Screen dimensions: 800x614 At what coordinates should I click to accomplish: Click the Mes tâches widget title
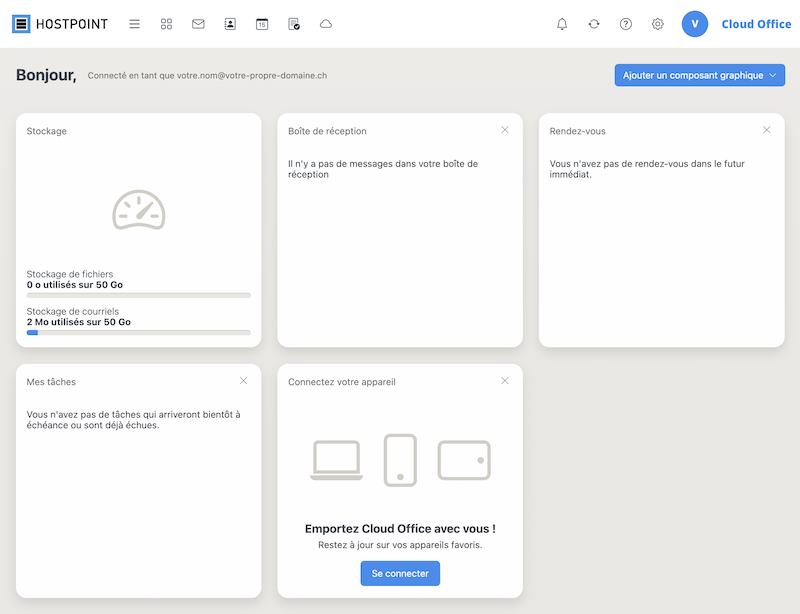[x=51, y=382]
